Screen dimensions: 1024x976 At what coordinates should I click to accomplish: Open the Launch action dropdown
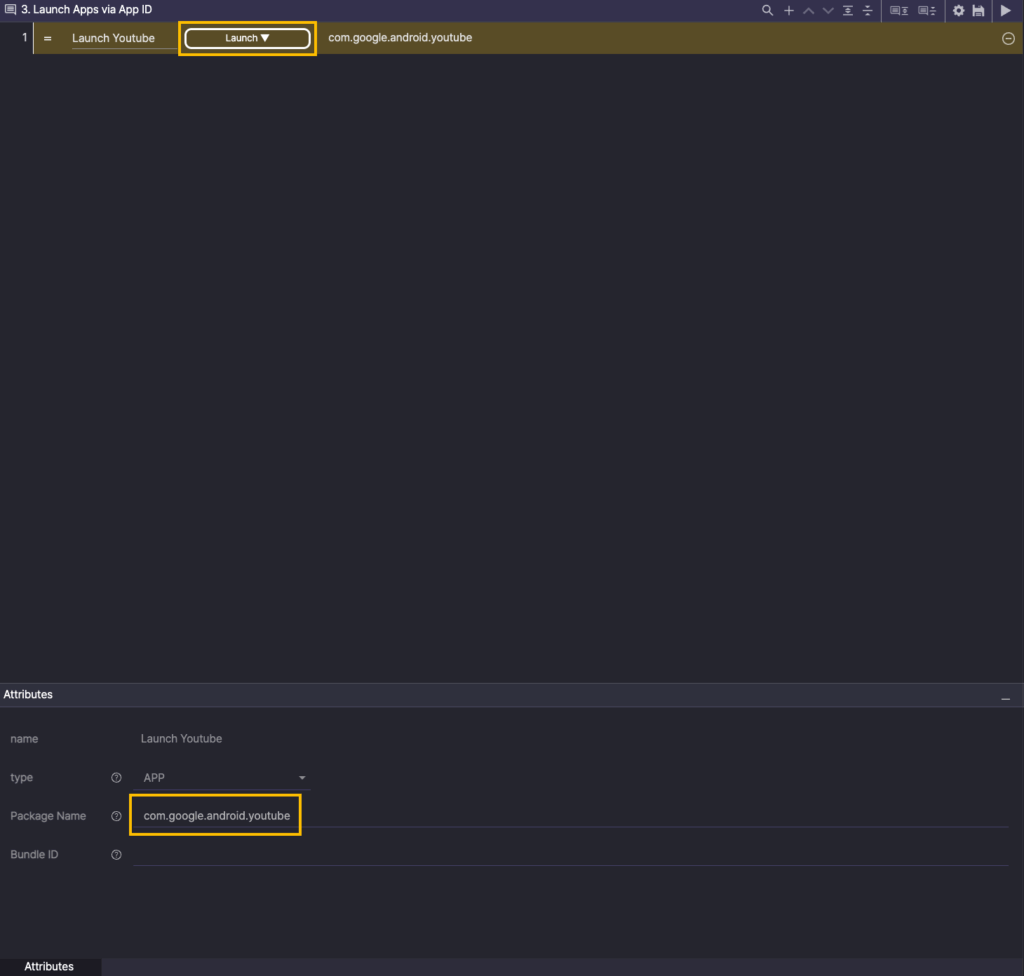(x=247, y=38)
